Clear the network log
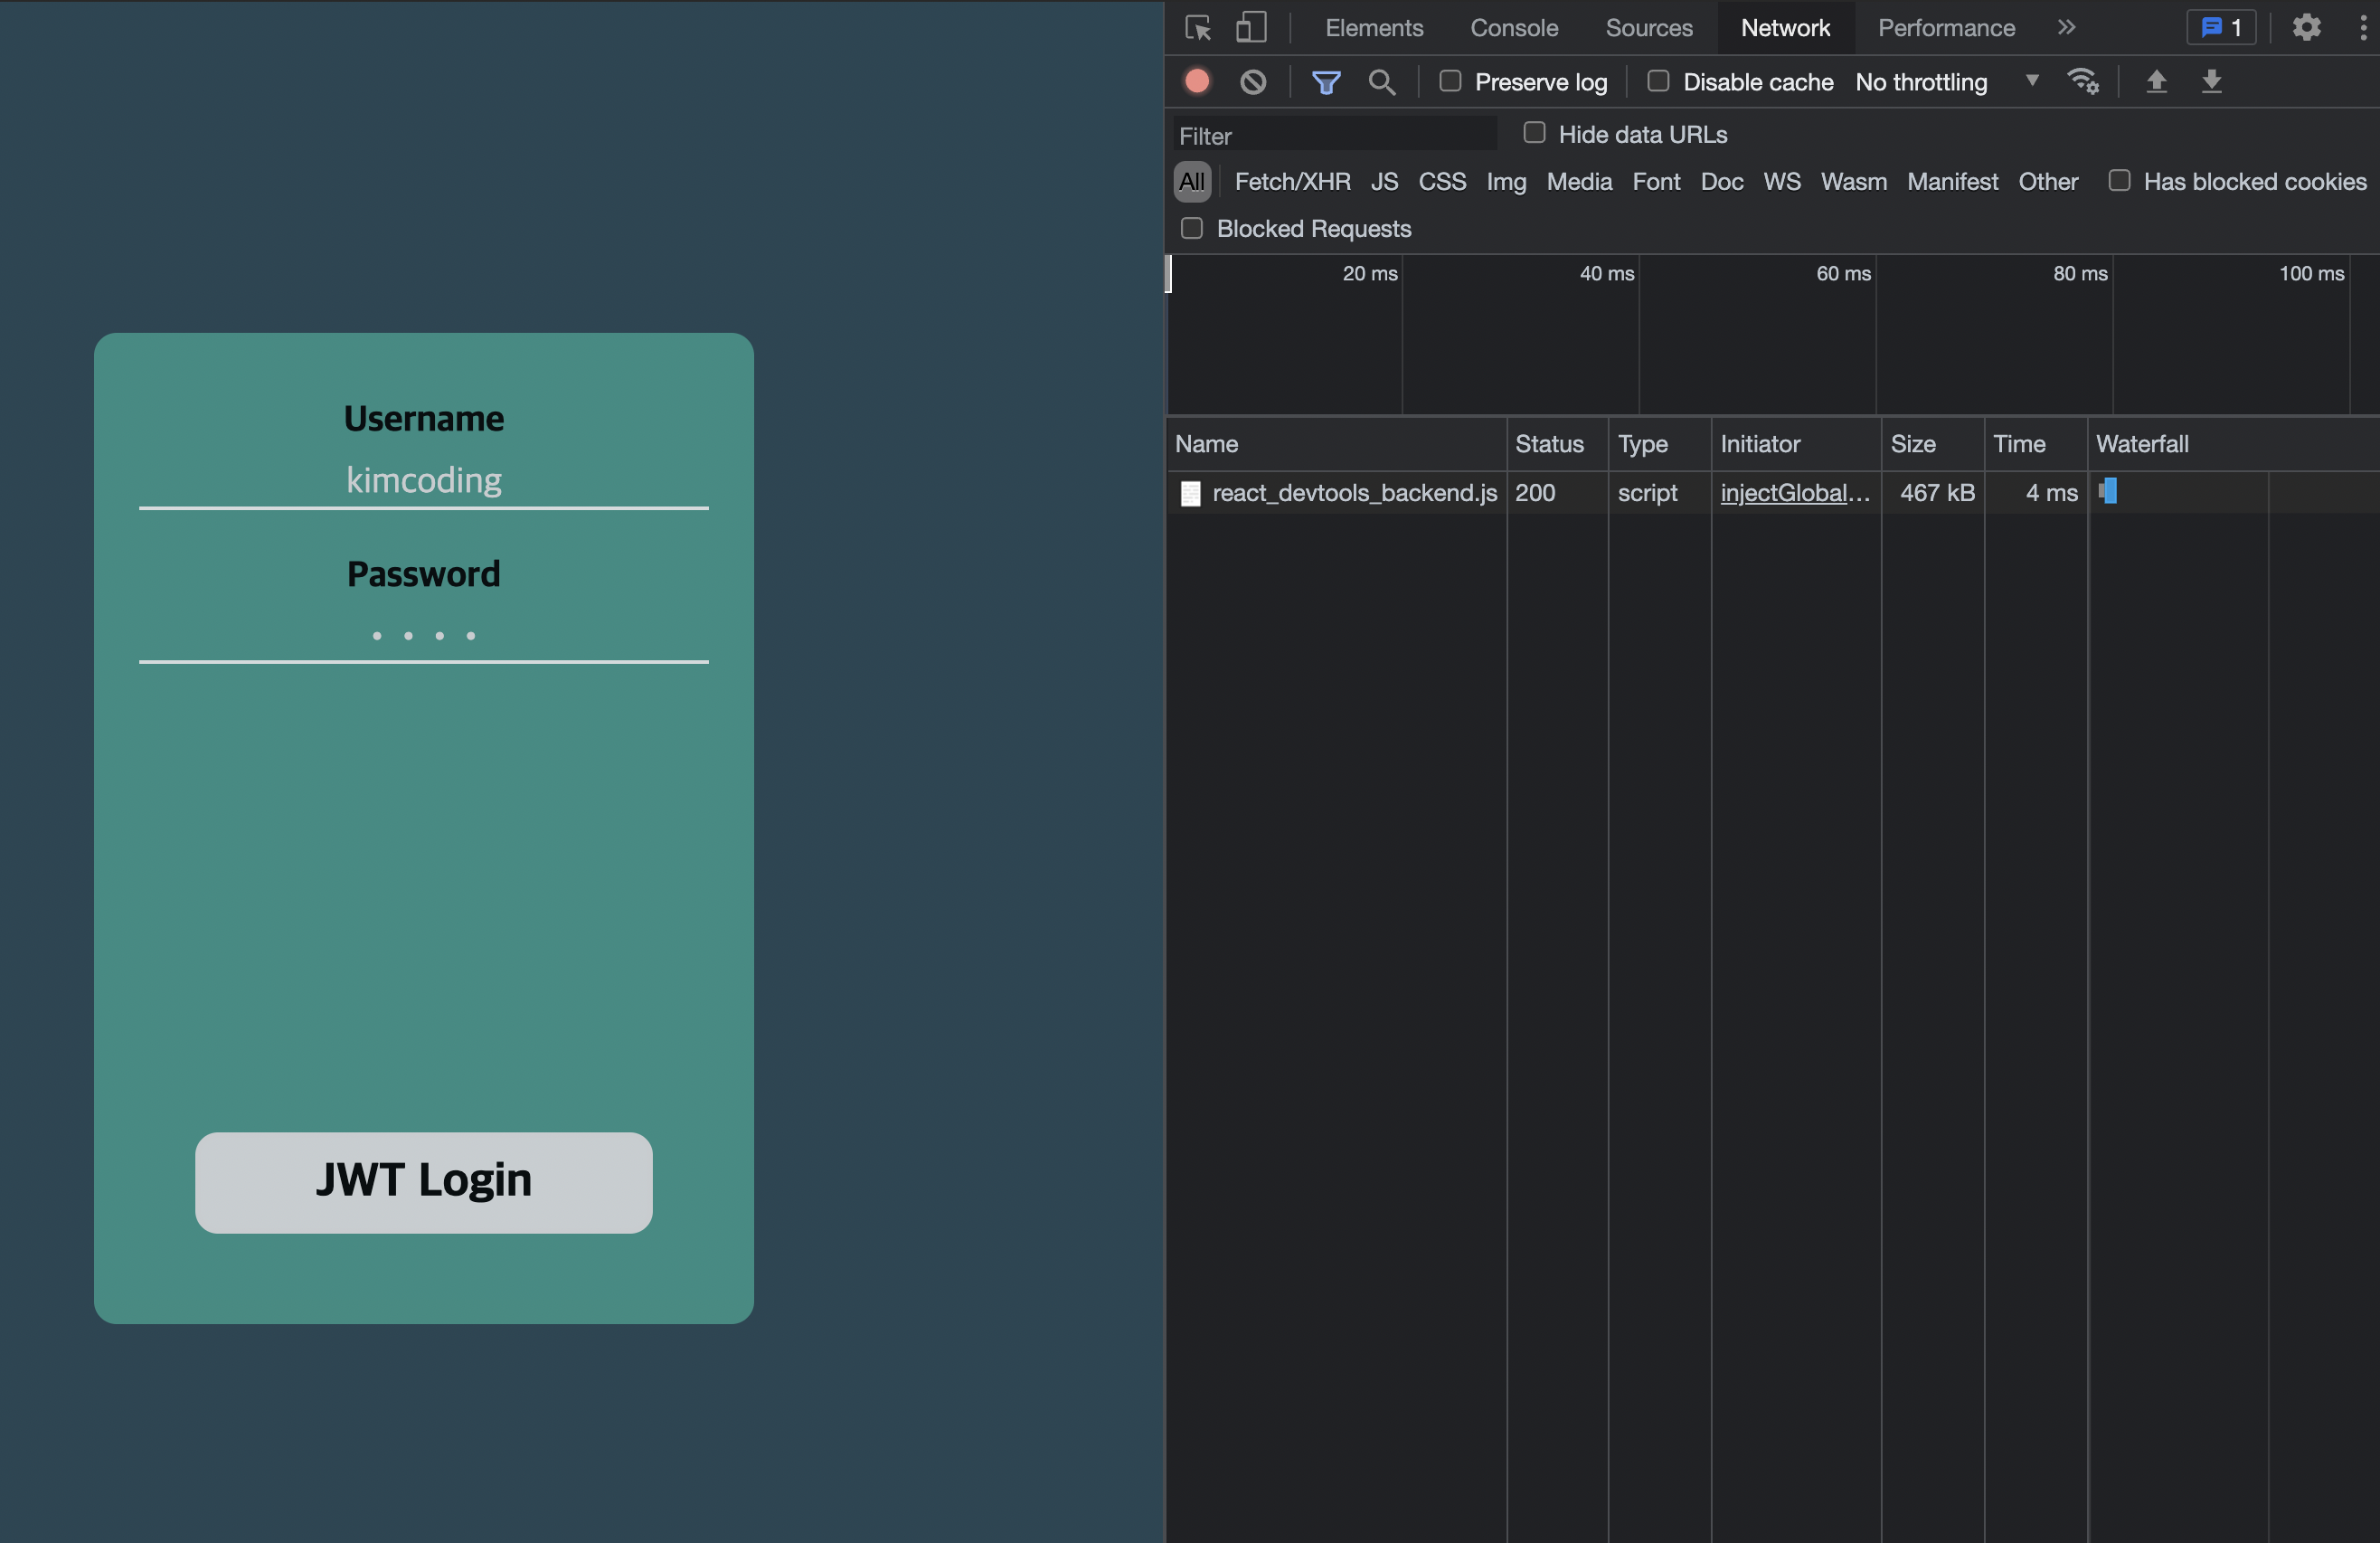This screenshot has width=2380, height=1543. tap(1252, 81)
